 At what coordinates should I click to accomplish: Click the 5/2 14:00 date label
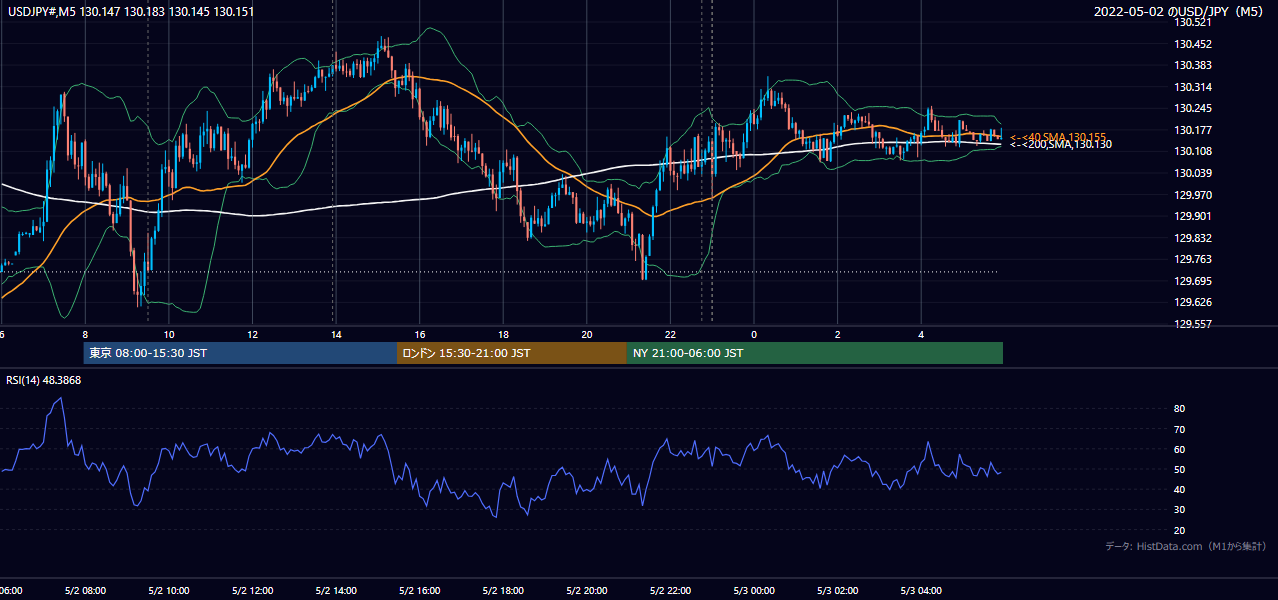(x=336, y=591)
